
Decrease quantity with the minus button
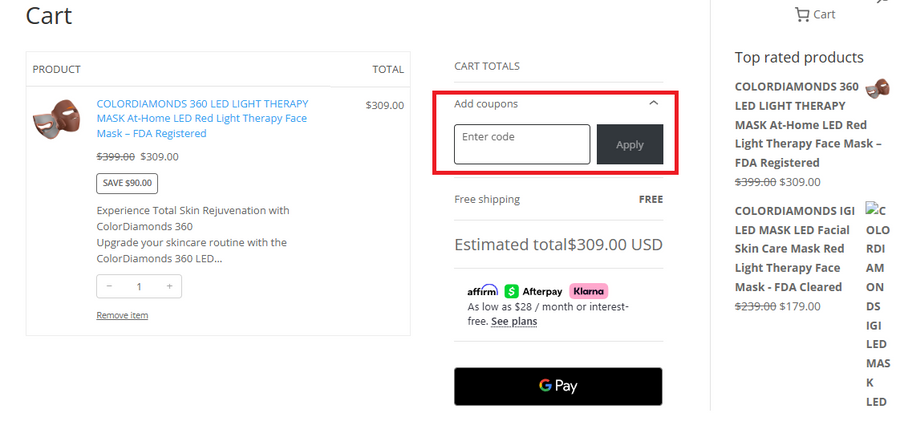click(x=109, y=286)
